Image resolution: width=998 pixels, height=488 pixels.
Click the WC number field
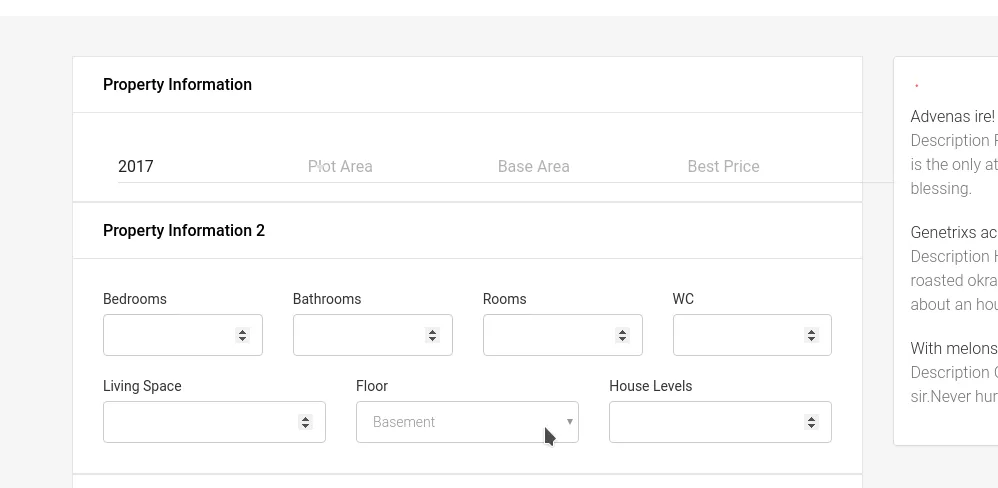738,335
